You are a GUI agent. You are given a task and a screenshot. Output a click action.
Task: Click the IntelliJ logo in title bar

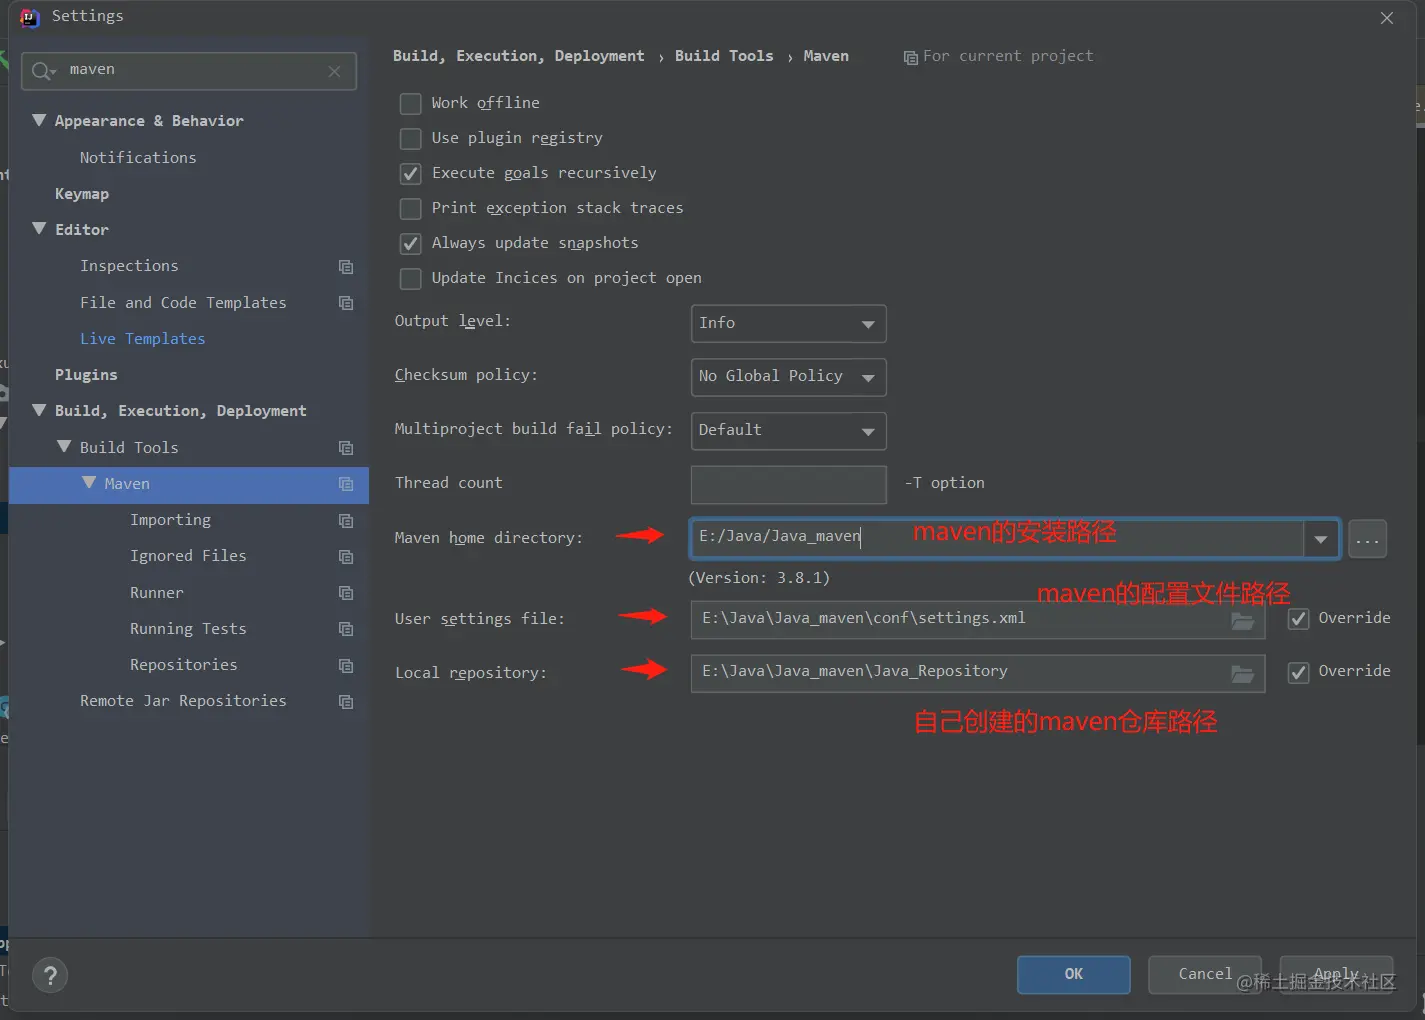(30, 17)
